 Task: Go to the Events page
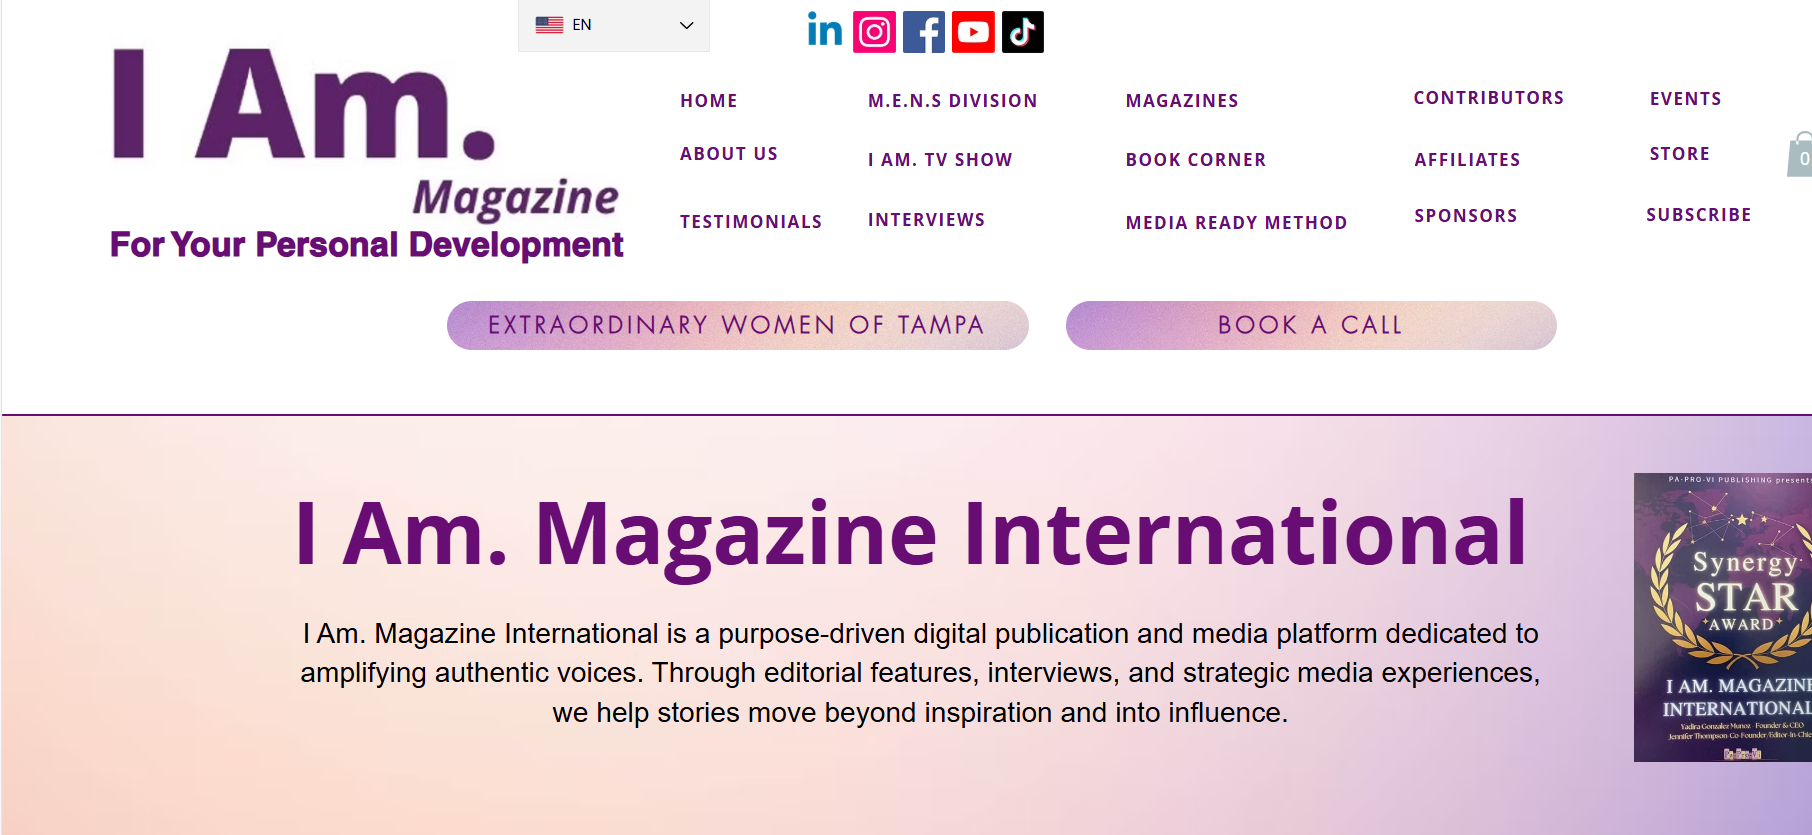coord(1686,99)
